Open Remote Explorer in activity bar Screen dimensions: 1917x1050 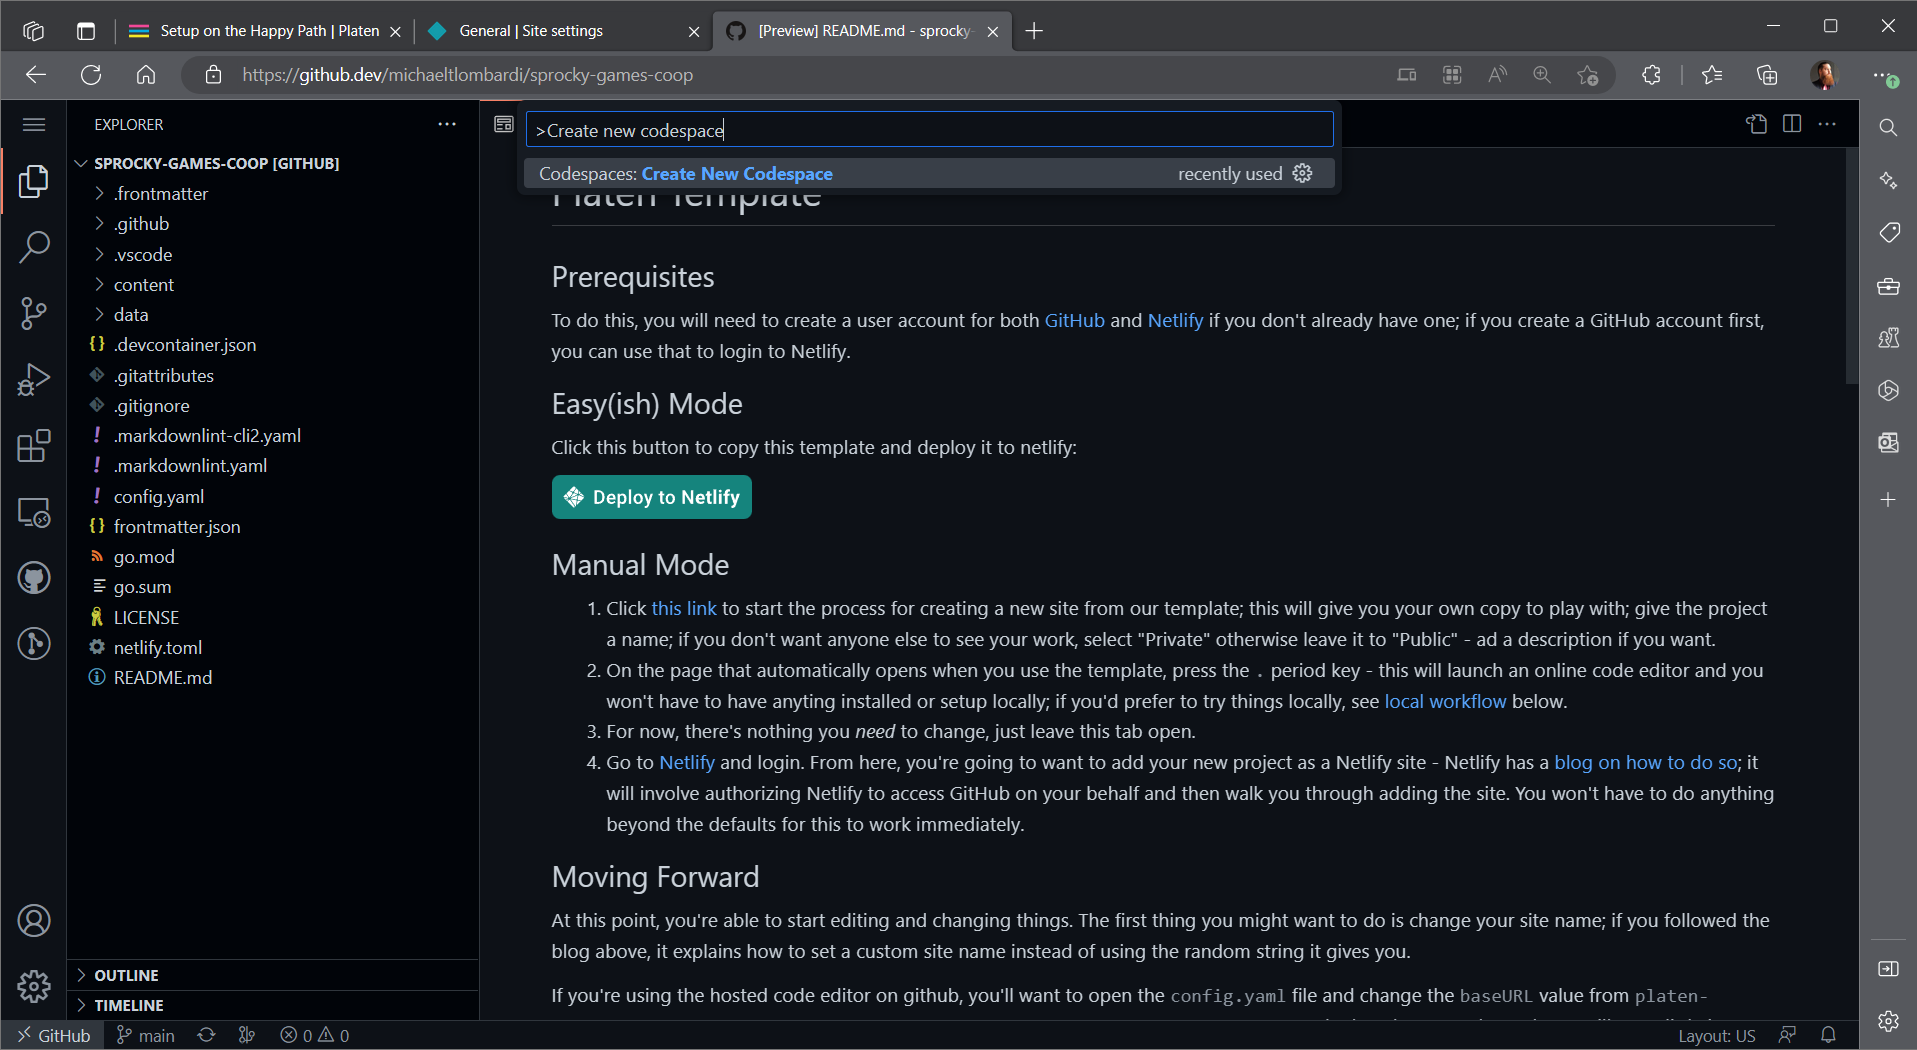34,513
